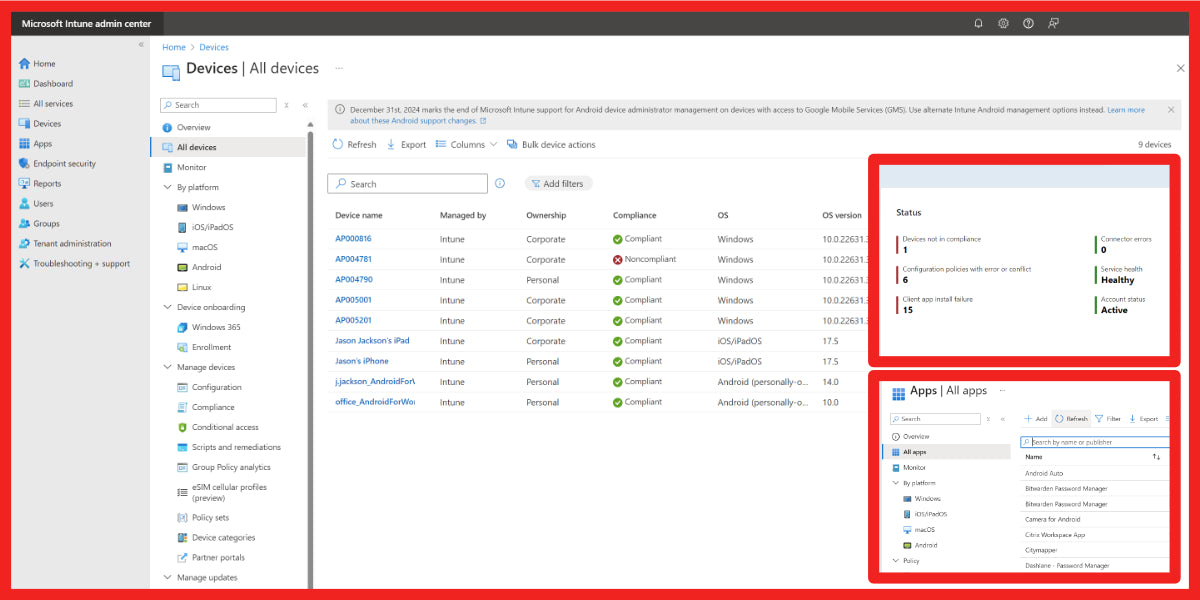
Task: Click Devices in the breadcrumb
Action: coord(214,46)
